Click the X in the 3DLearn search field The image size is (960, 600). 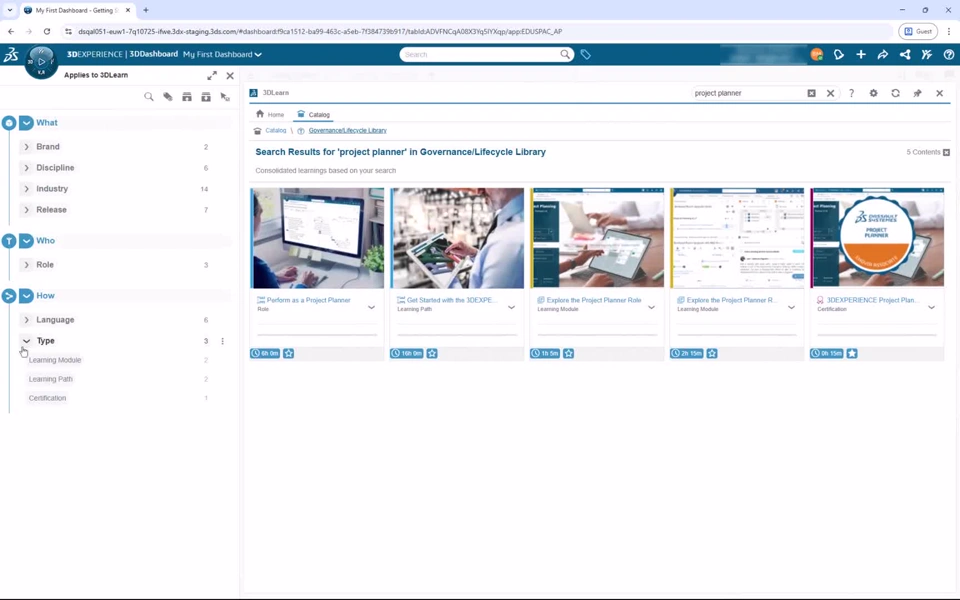830,93
